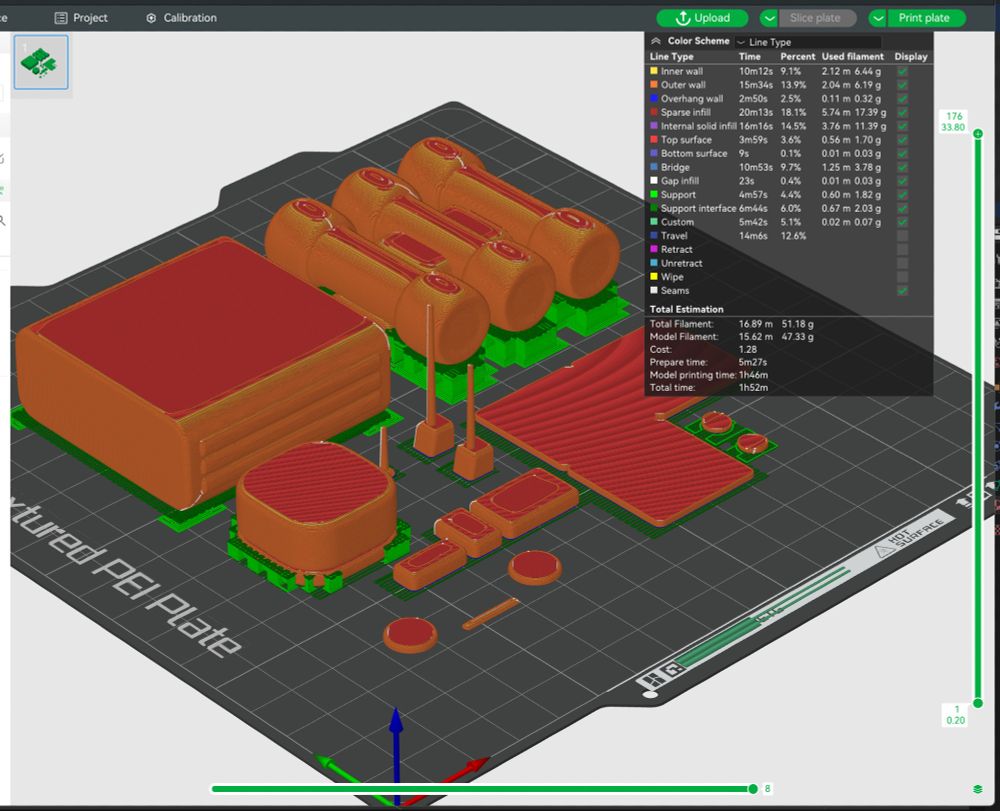The height and width of the screenshot is (811, 1000).
Task: Toggle display of Internal solid infill
Action: (902, 126)
